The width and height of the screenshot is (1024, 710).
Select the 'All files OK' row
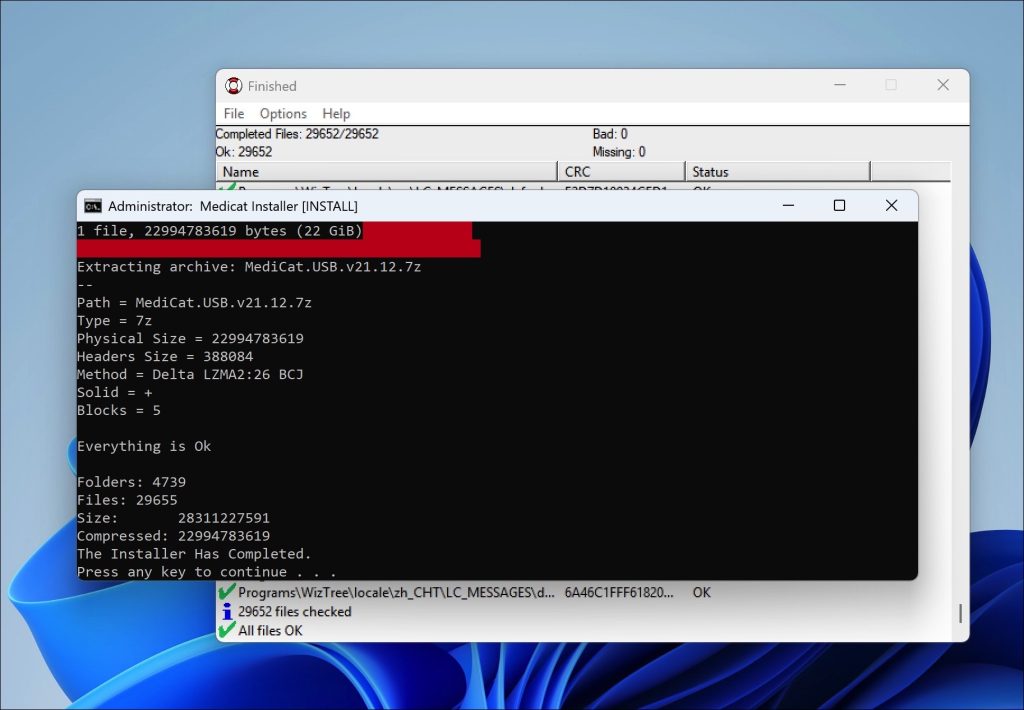(x=270, y=630)
